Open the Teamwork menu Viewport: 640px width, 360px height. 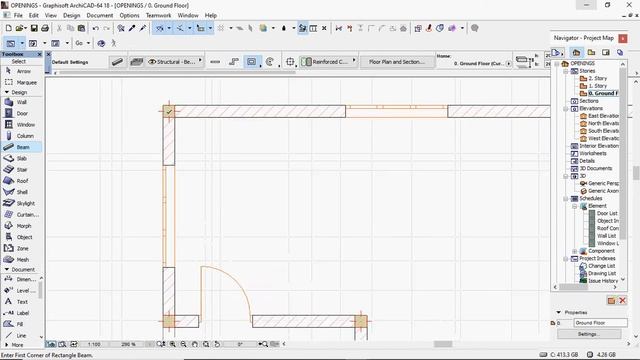coord(158,15)
